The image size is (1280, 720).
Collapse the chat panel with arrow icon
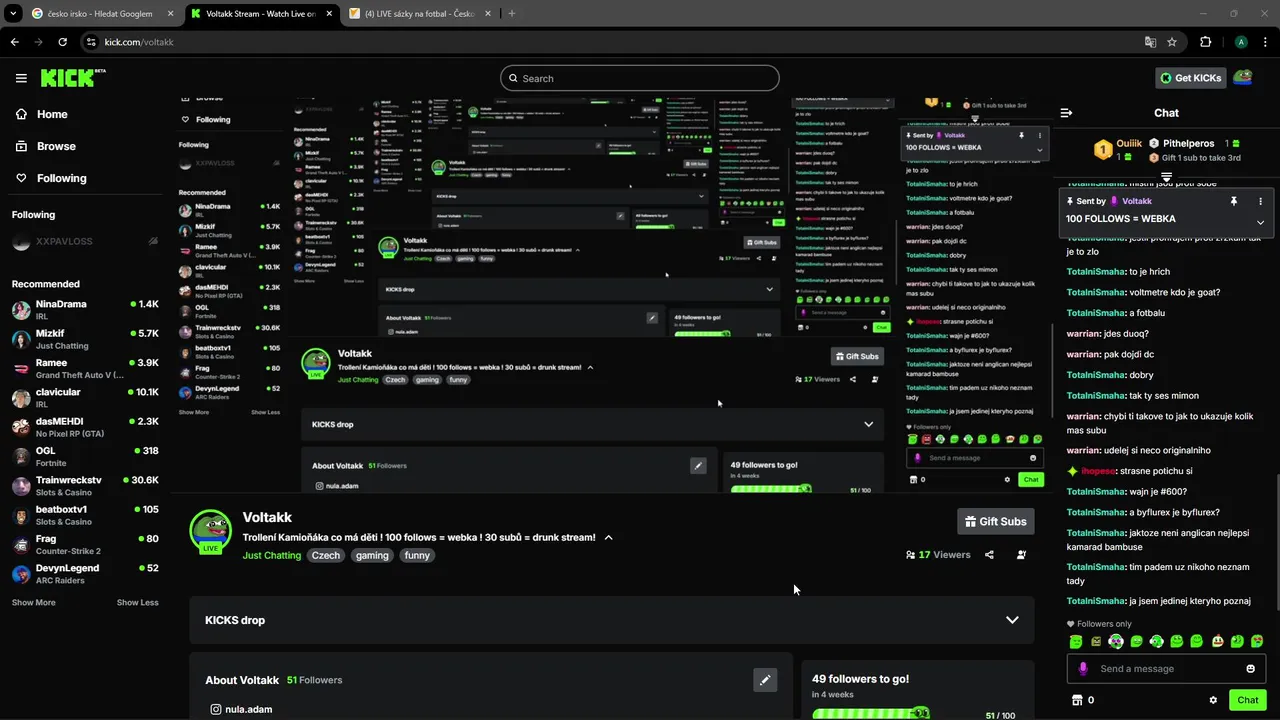(1066, 113)
